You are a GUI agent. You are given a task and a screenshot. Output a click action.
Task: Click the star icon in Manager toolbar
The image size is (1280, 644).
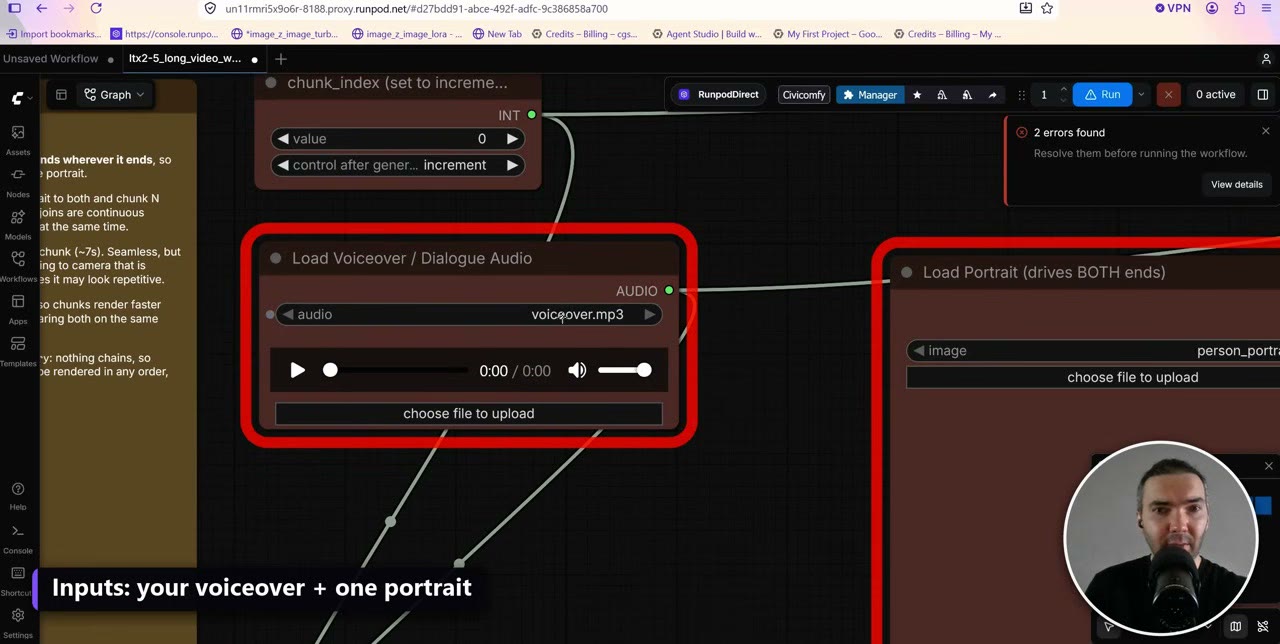917,95
